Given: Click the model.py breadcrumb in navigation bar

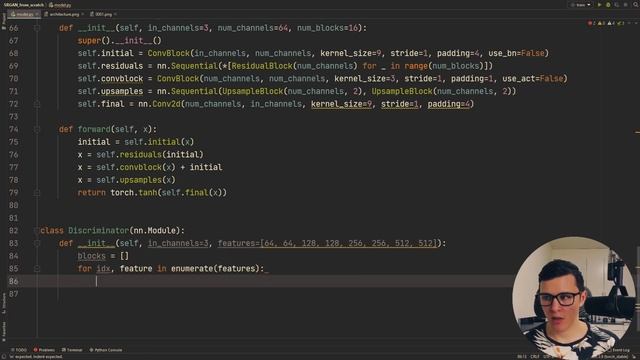Looking at the screenshot, I should 60,5.
